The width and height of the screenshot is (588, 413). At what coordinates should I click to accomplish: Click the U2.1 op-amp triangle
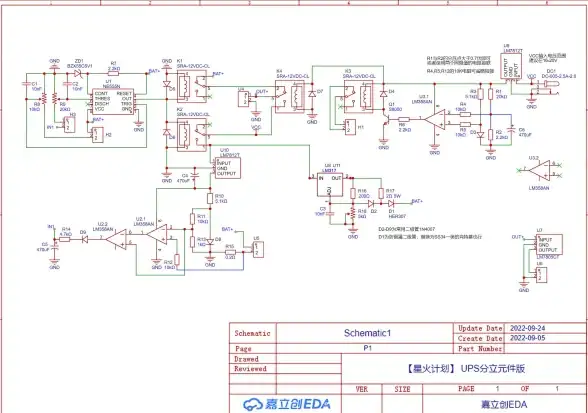pyautogui.click(x=157, y=234)
